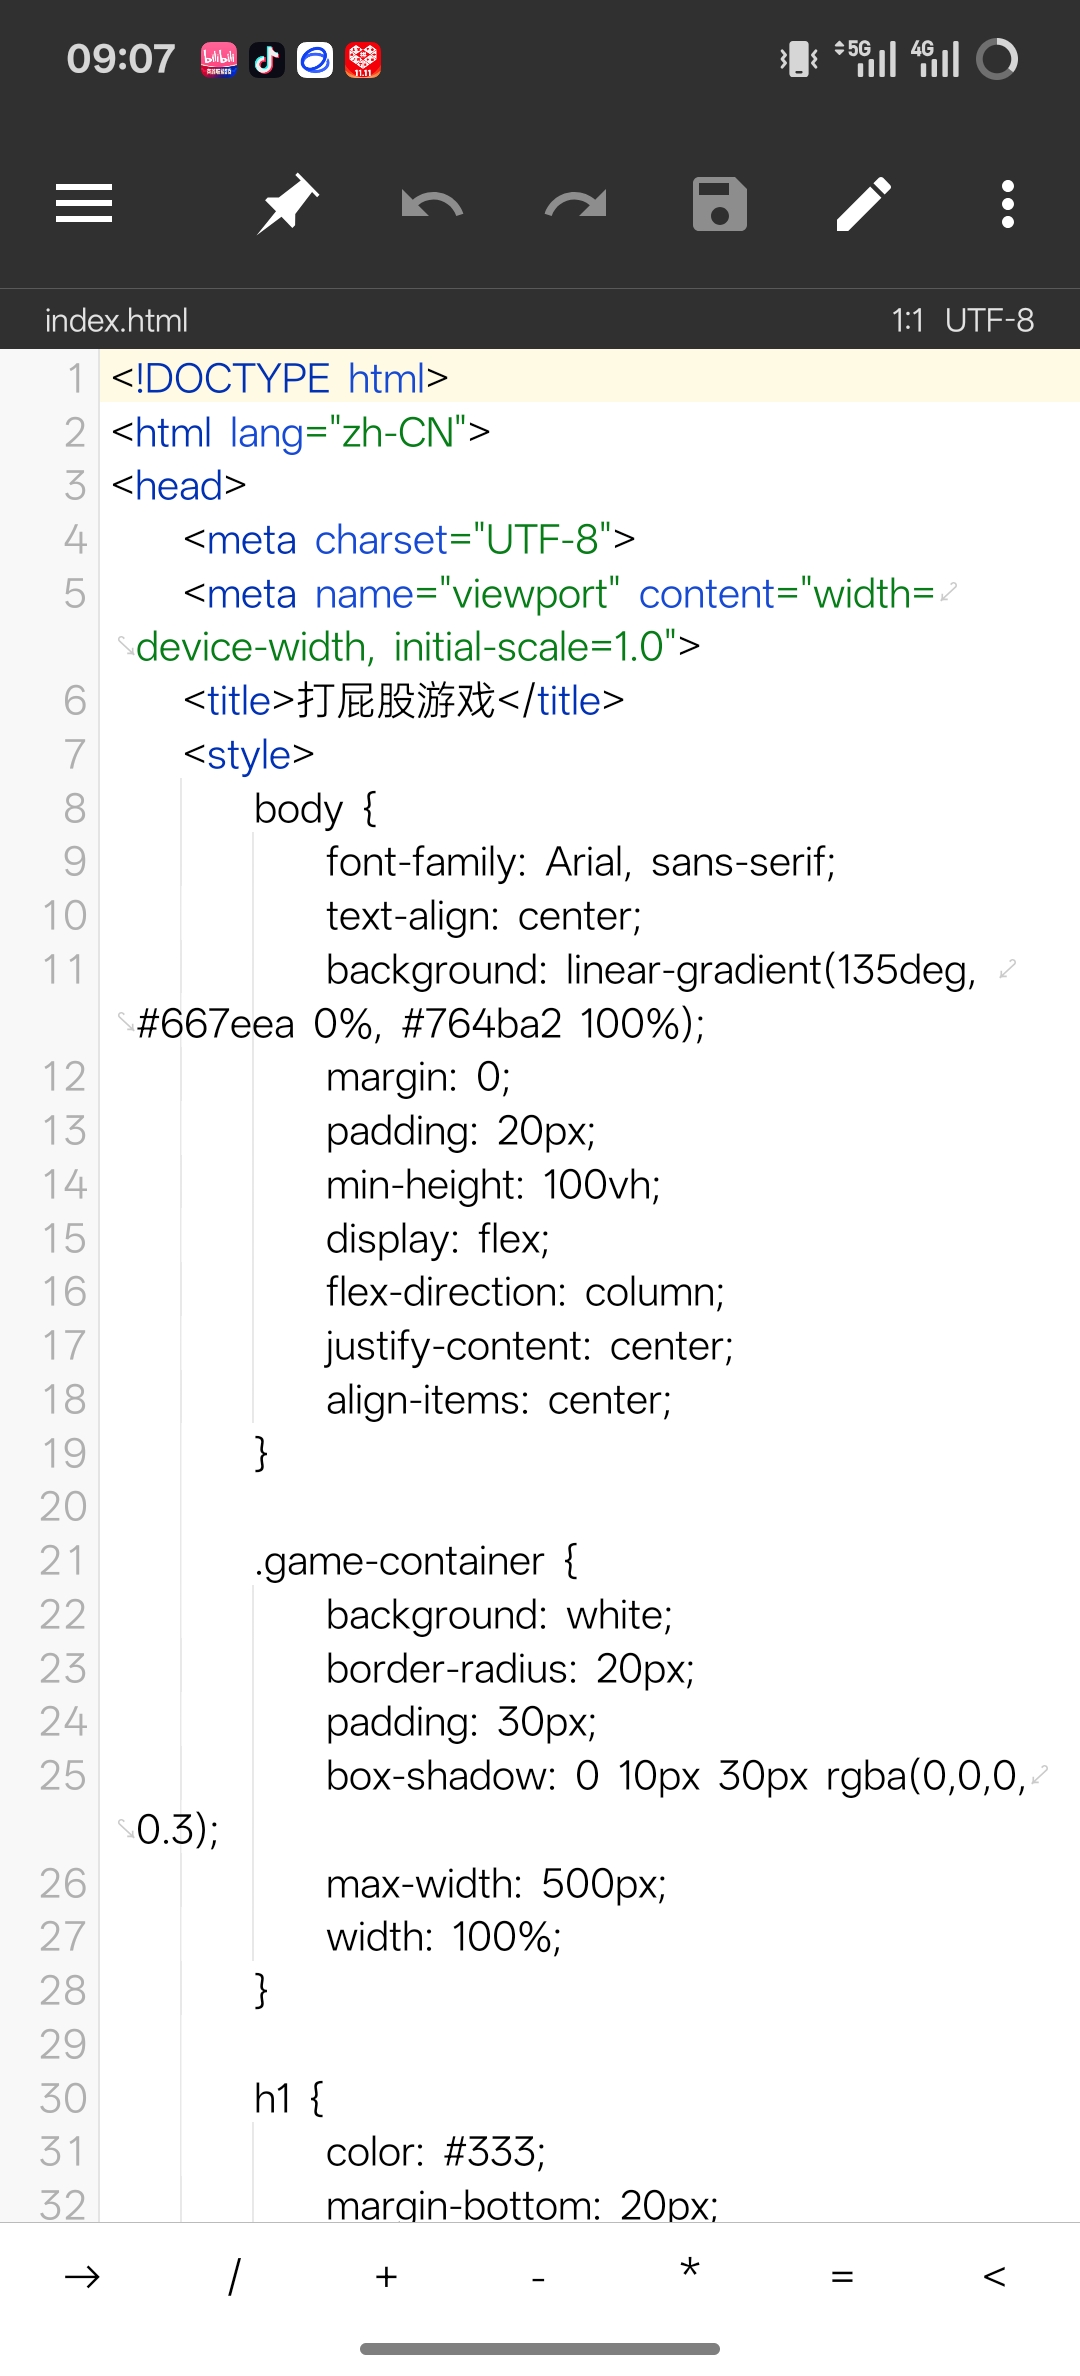Save the index.html file
1080x2376 pixels.
(x=719, y=203)
